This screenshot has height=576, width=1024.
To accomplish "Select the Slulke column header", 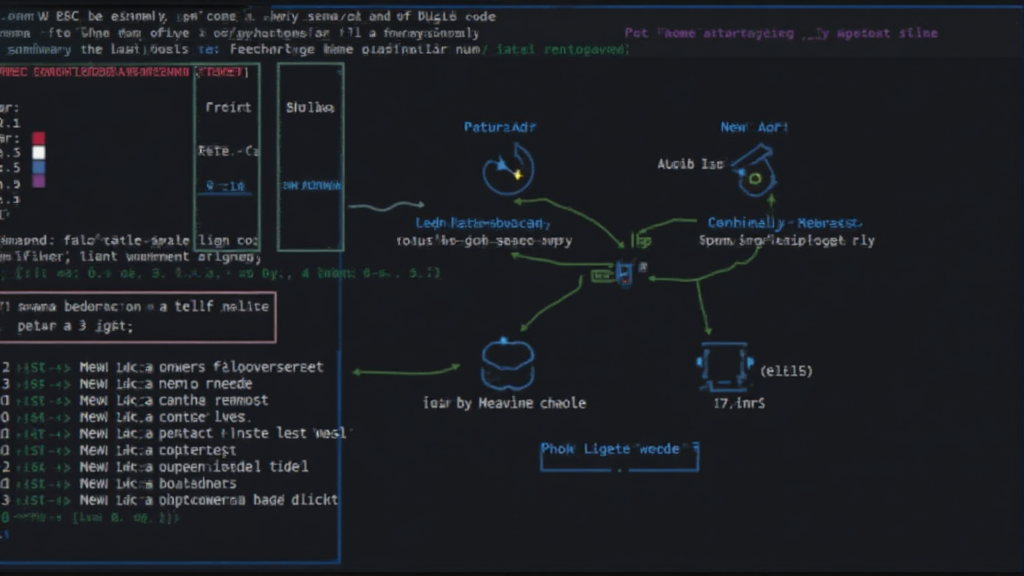I will 310,107.
